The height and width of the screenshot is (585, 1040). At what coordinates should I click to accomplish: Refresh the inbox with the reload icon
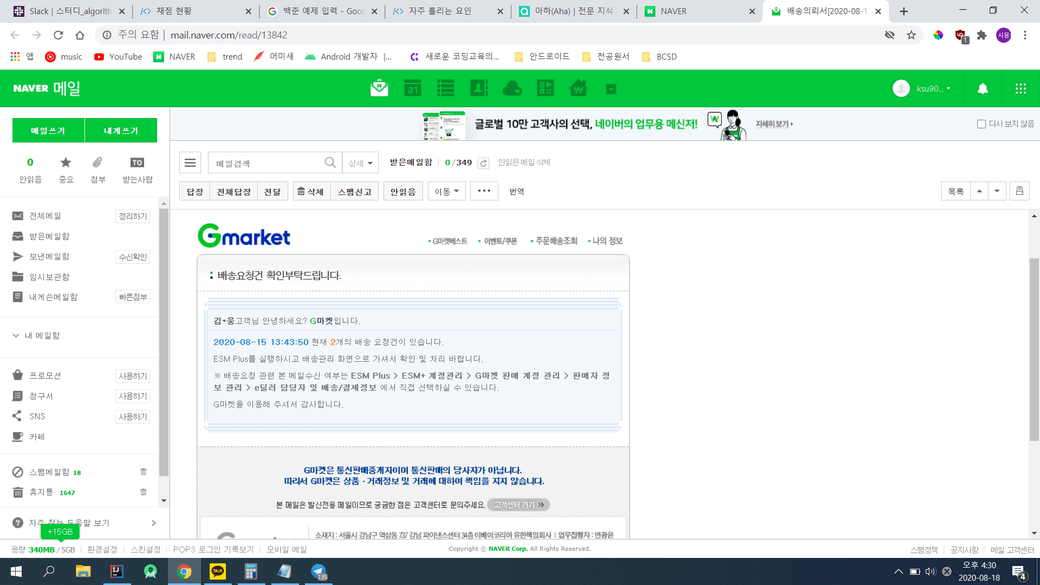tap(483, 163)
